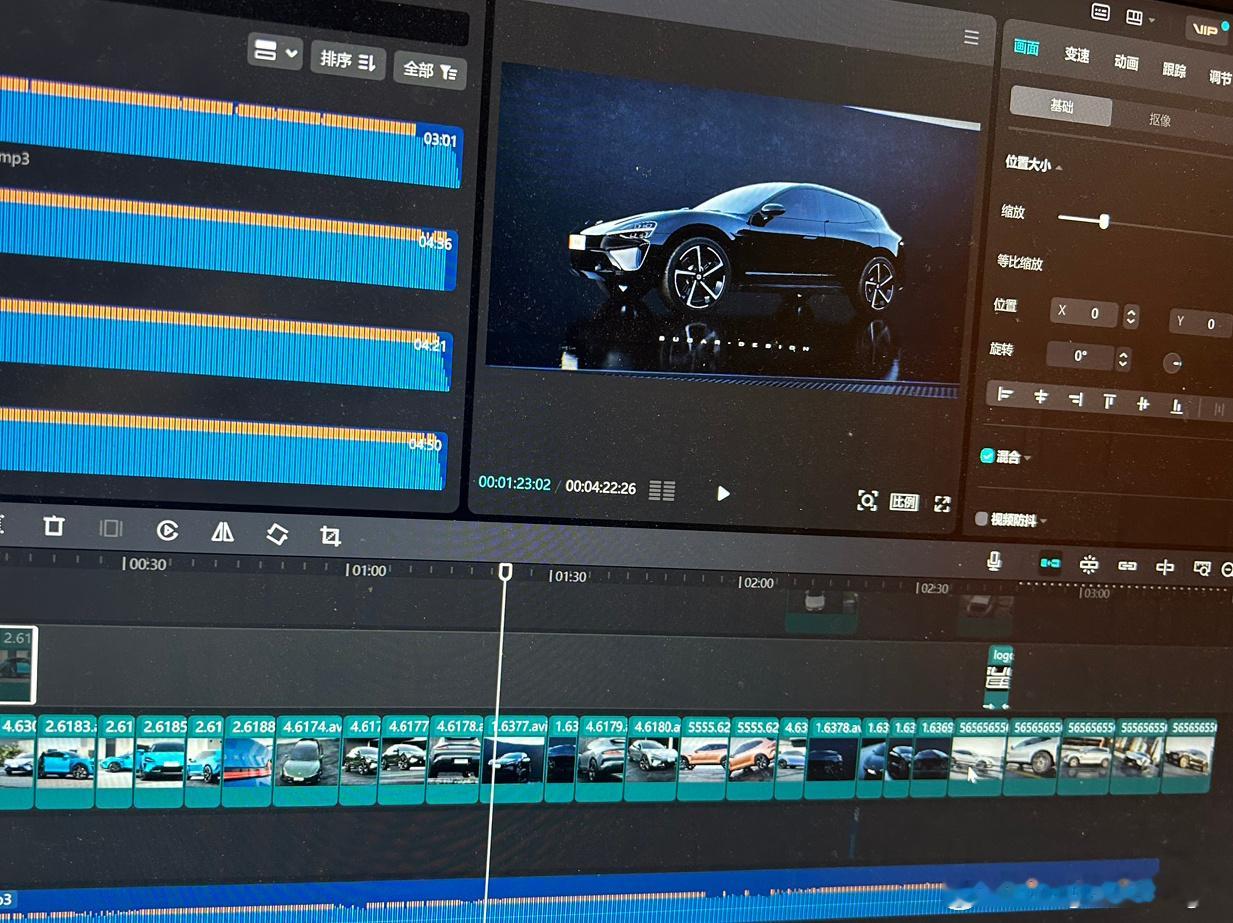The height and width of the screenshot is (923, 1233).
Task: Click the freeze frame icon in timeline toolbar
Action: point(111,528)
